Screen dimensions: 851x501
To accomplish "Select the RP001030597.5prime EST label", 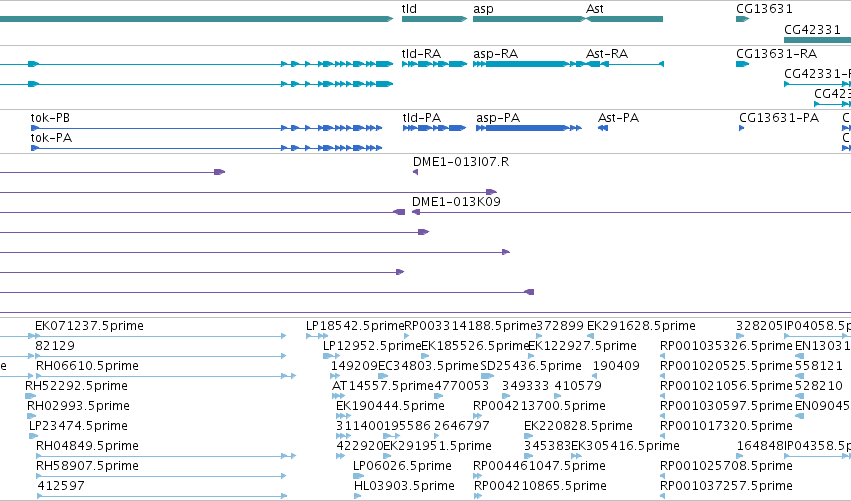I will pos(726,407).
